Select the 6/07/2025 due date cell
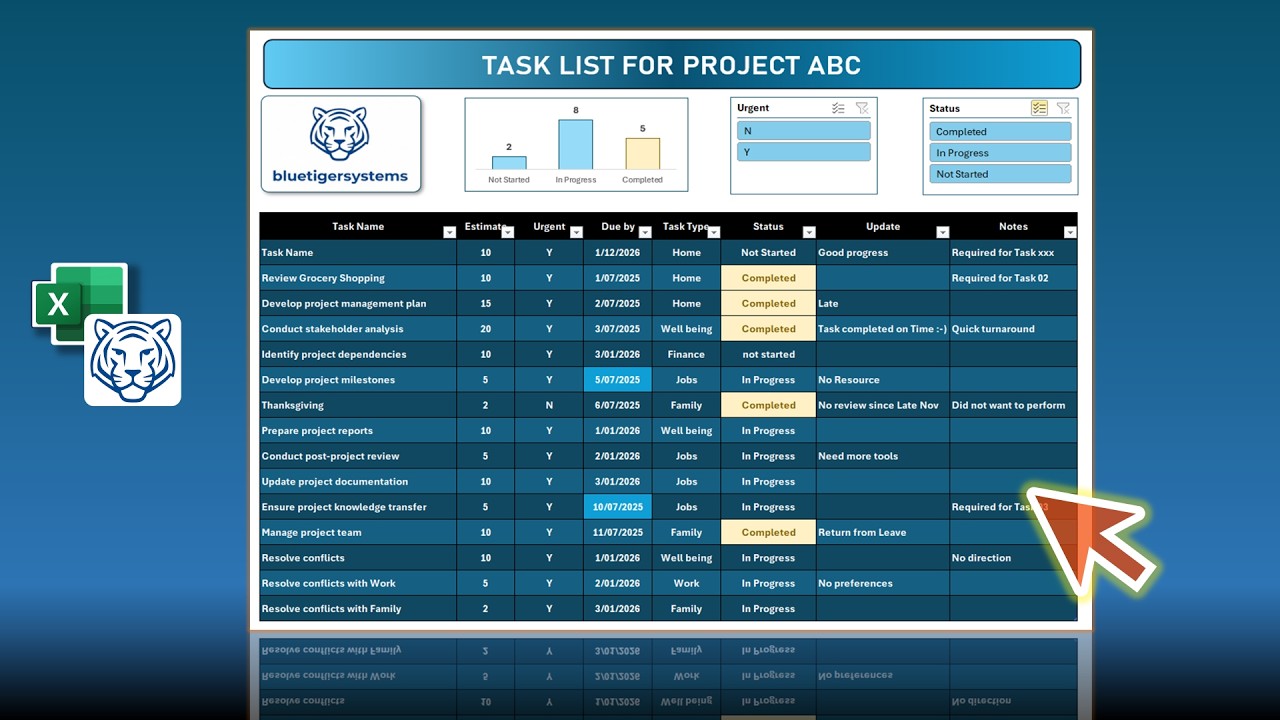The width and height of the screenshot is (1280, 720). pyautogui.click(x=618, y=405)
